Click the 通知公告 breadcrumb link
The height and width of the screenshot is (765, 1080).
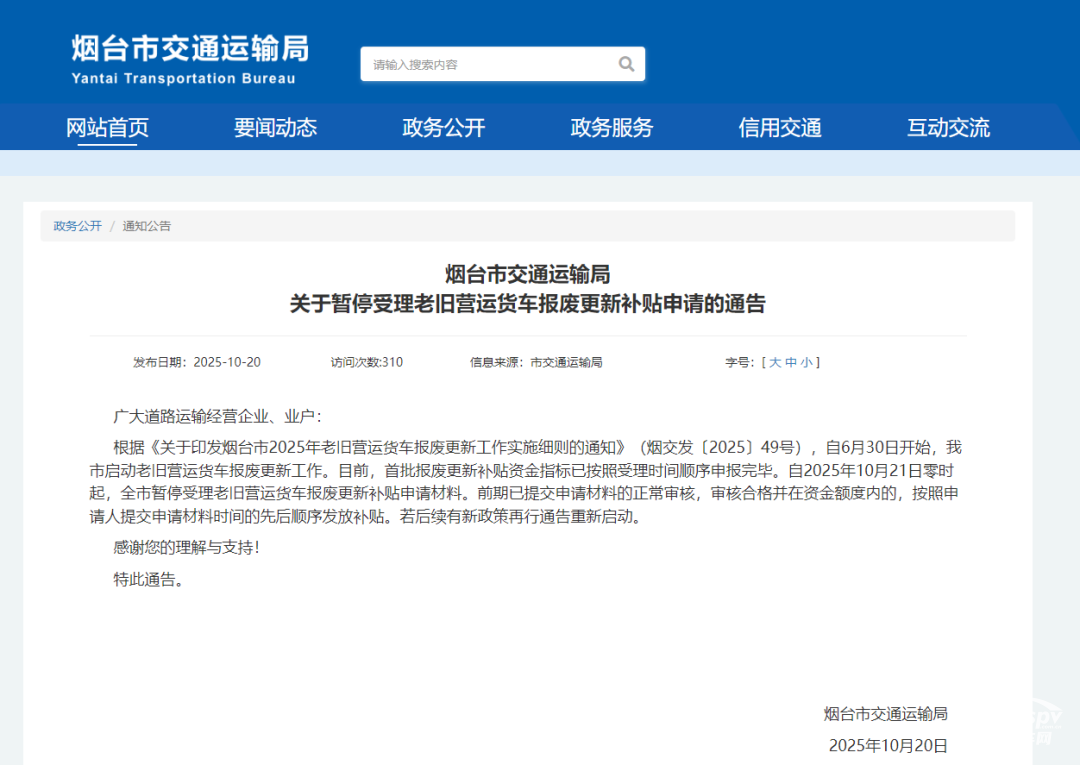click(x=147, y=226)
